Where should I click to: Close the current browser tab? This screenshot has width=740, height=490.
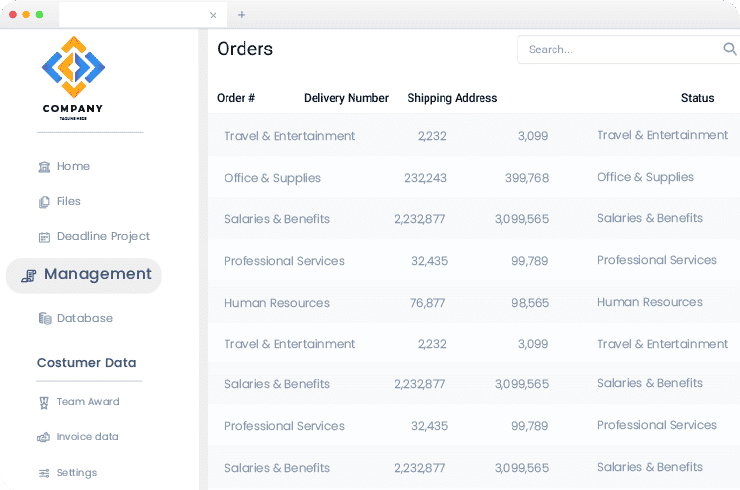point(213,15)
